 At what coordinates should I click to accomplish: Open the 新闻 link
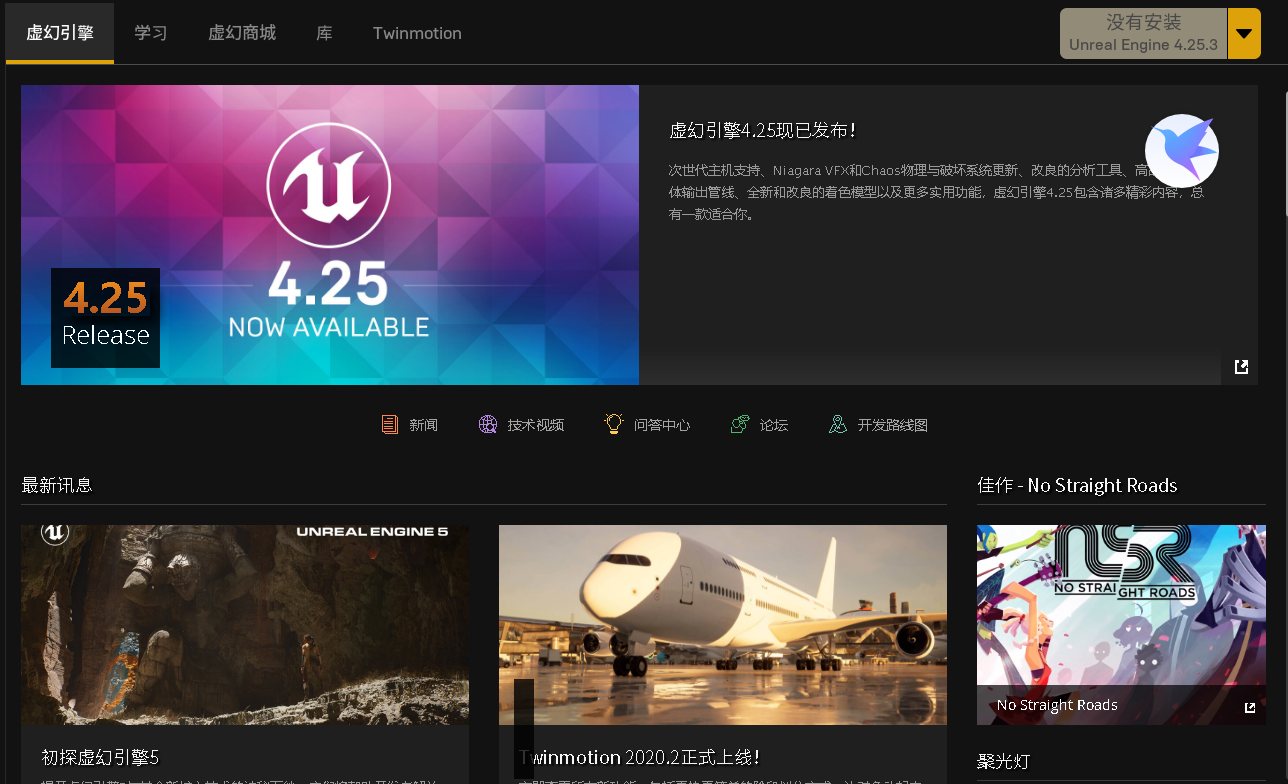[x=423, y=425]
